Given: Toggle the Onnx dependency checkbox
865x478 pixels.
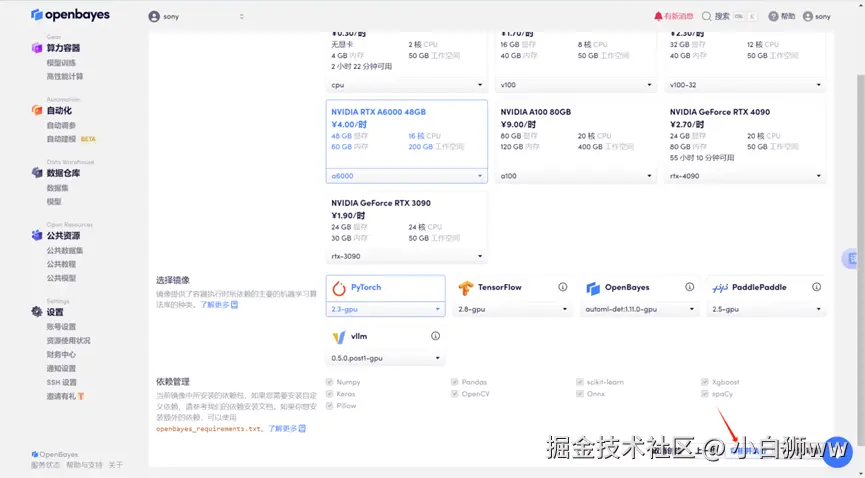Looking at the screenshot, I should 580,394.
